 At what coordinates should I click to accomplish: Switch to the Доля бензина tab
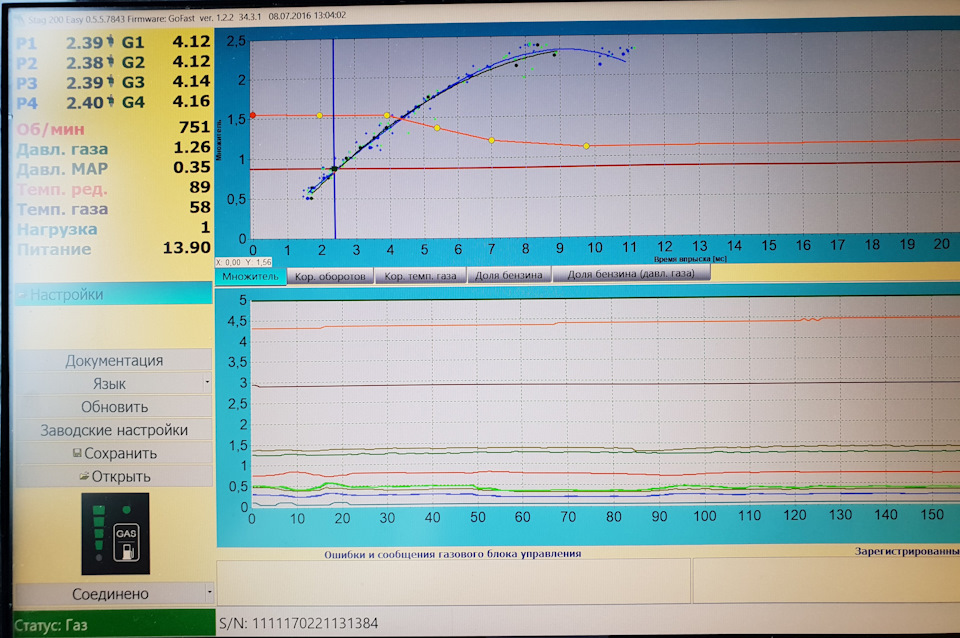[509, 275]
